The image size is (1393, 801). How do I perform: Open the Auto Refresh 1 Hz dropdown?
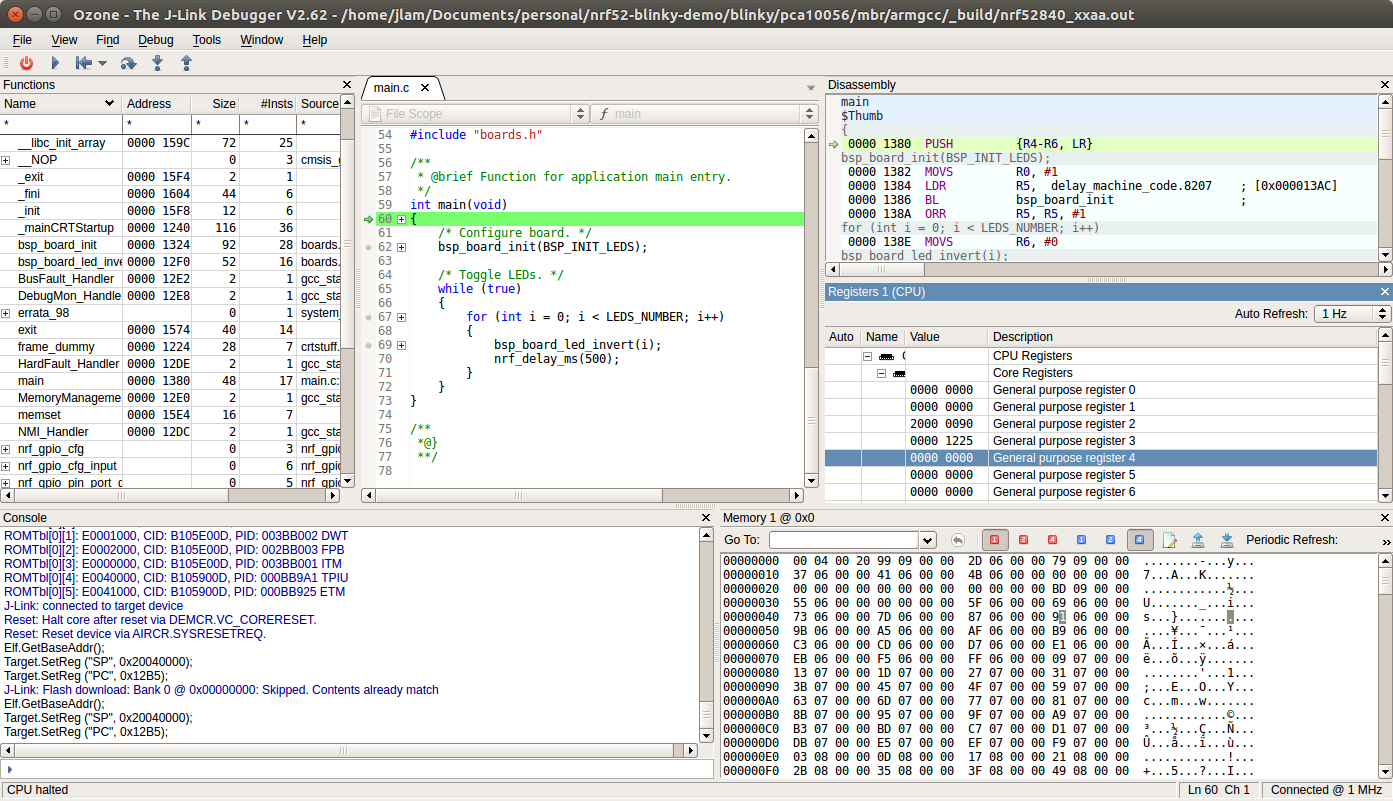click(1352, 314)
